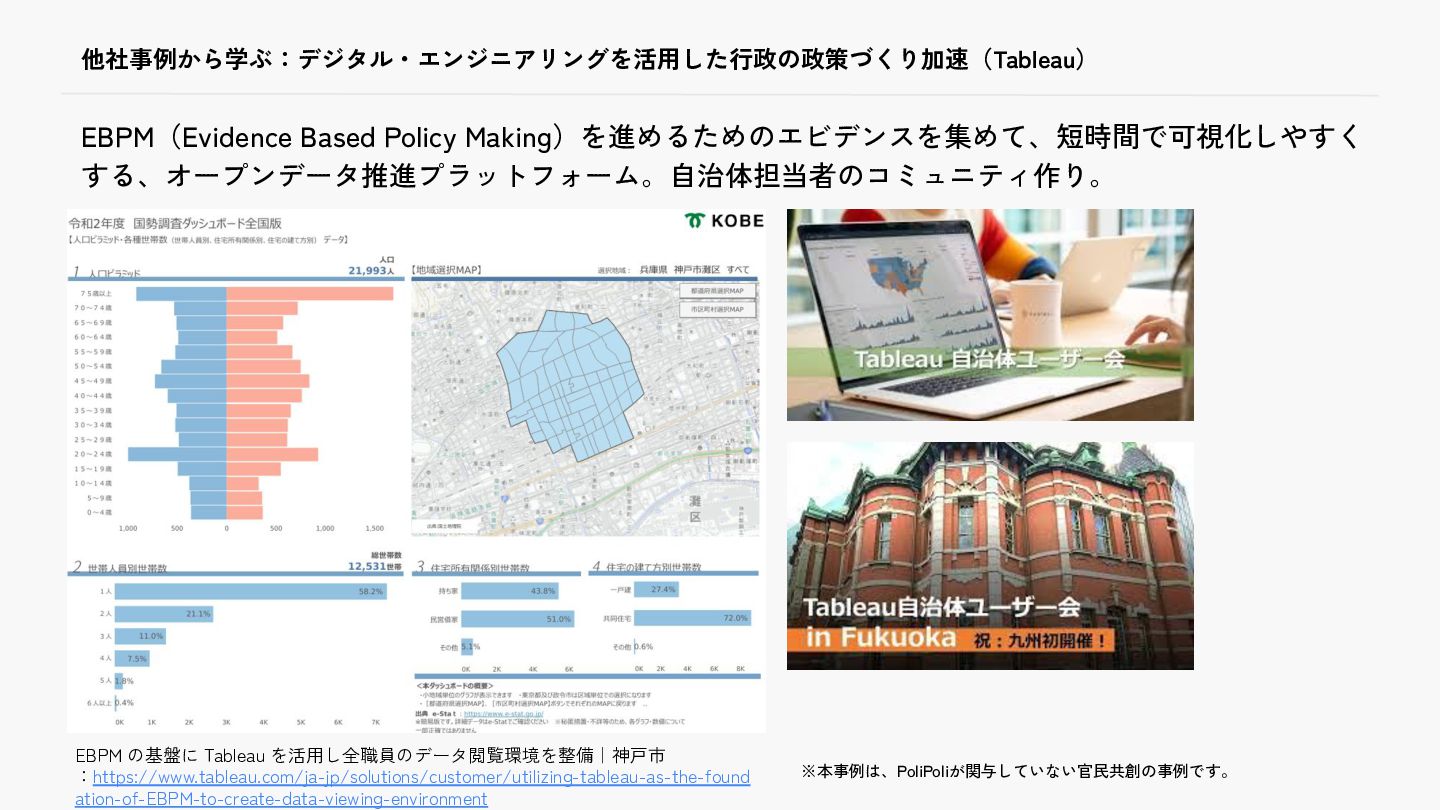Click the 都道府県選択MAP button on the map
Screen dimensions: 1440x810
[x=717, y=291]
